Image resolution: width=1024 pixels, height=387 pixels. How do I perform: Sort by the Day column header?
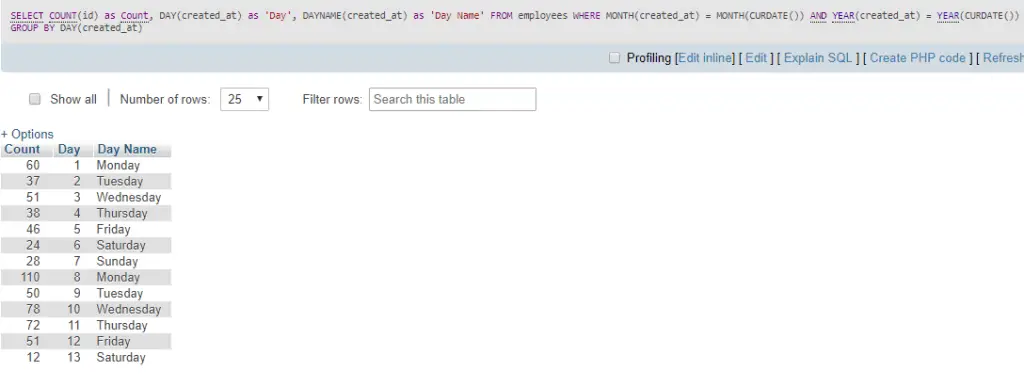(x=69, y=149)
